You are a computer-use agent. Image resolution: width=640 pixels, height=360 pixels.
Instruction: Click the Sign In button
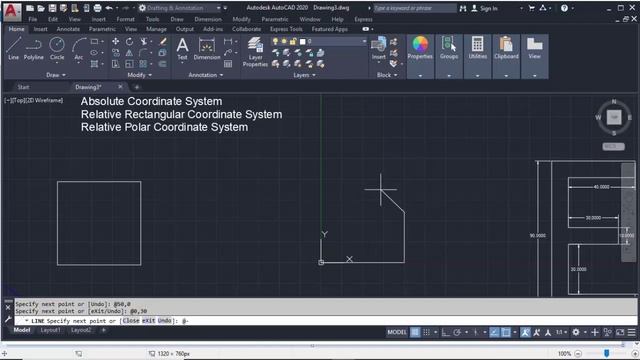click(484, 8)
